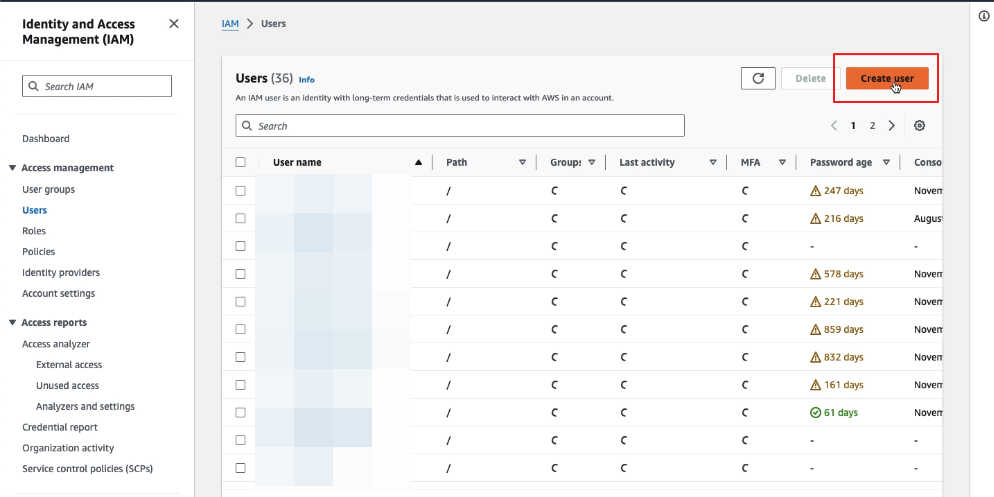Open the Path column sort dropdown
The image size is (994, 497).
(x=522, y=162)
